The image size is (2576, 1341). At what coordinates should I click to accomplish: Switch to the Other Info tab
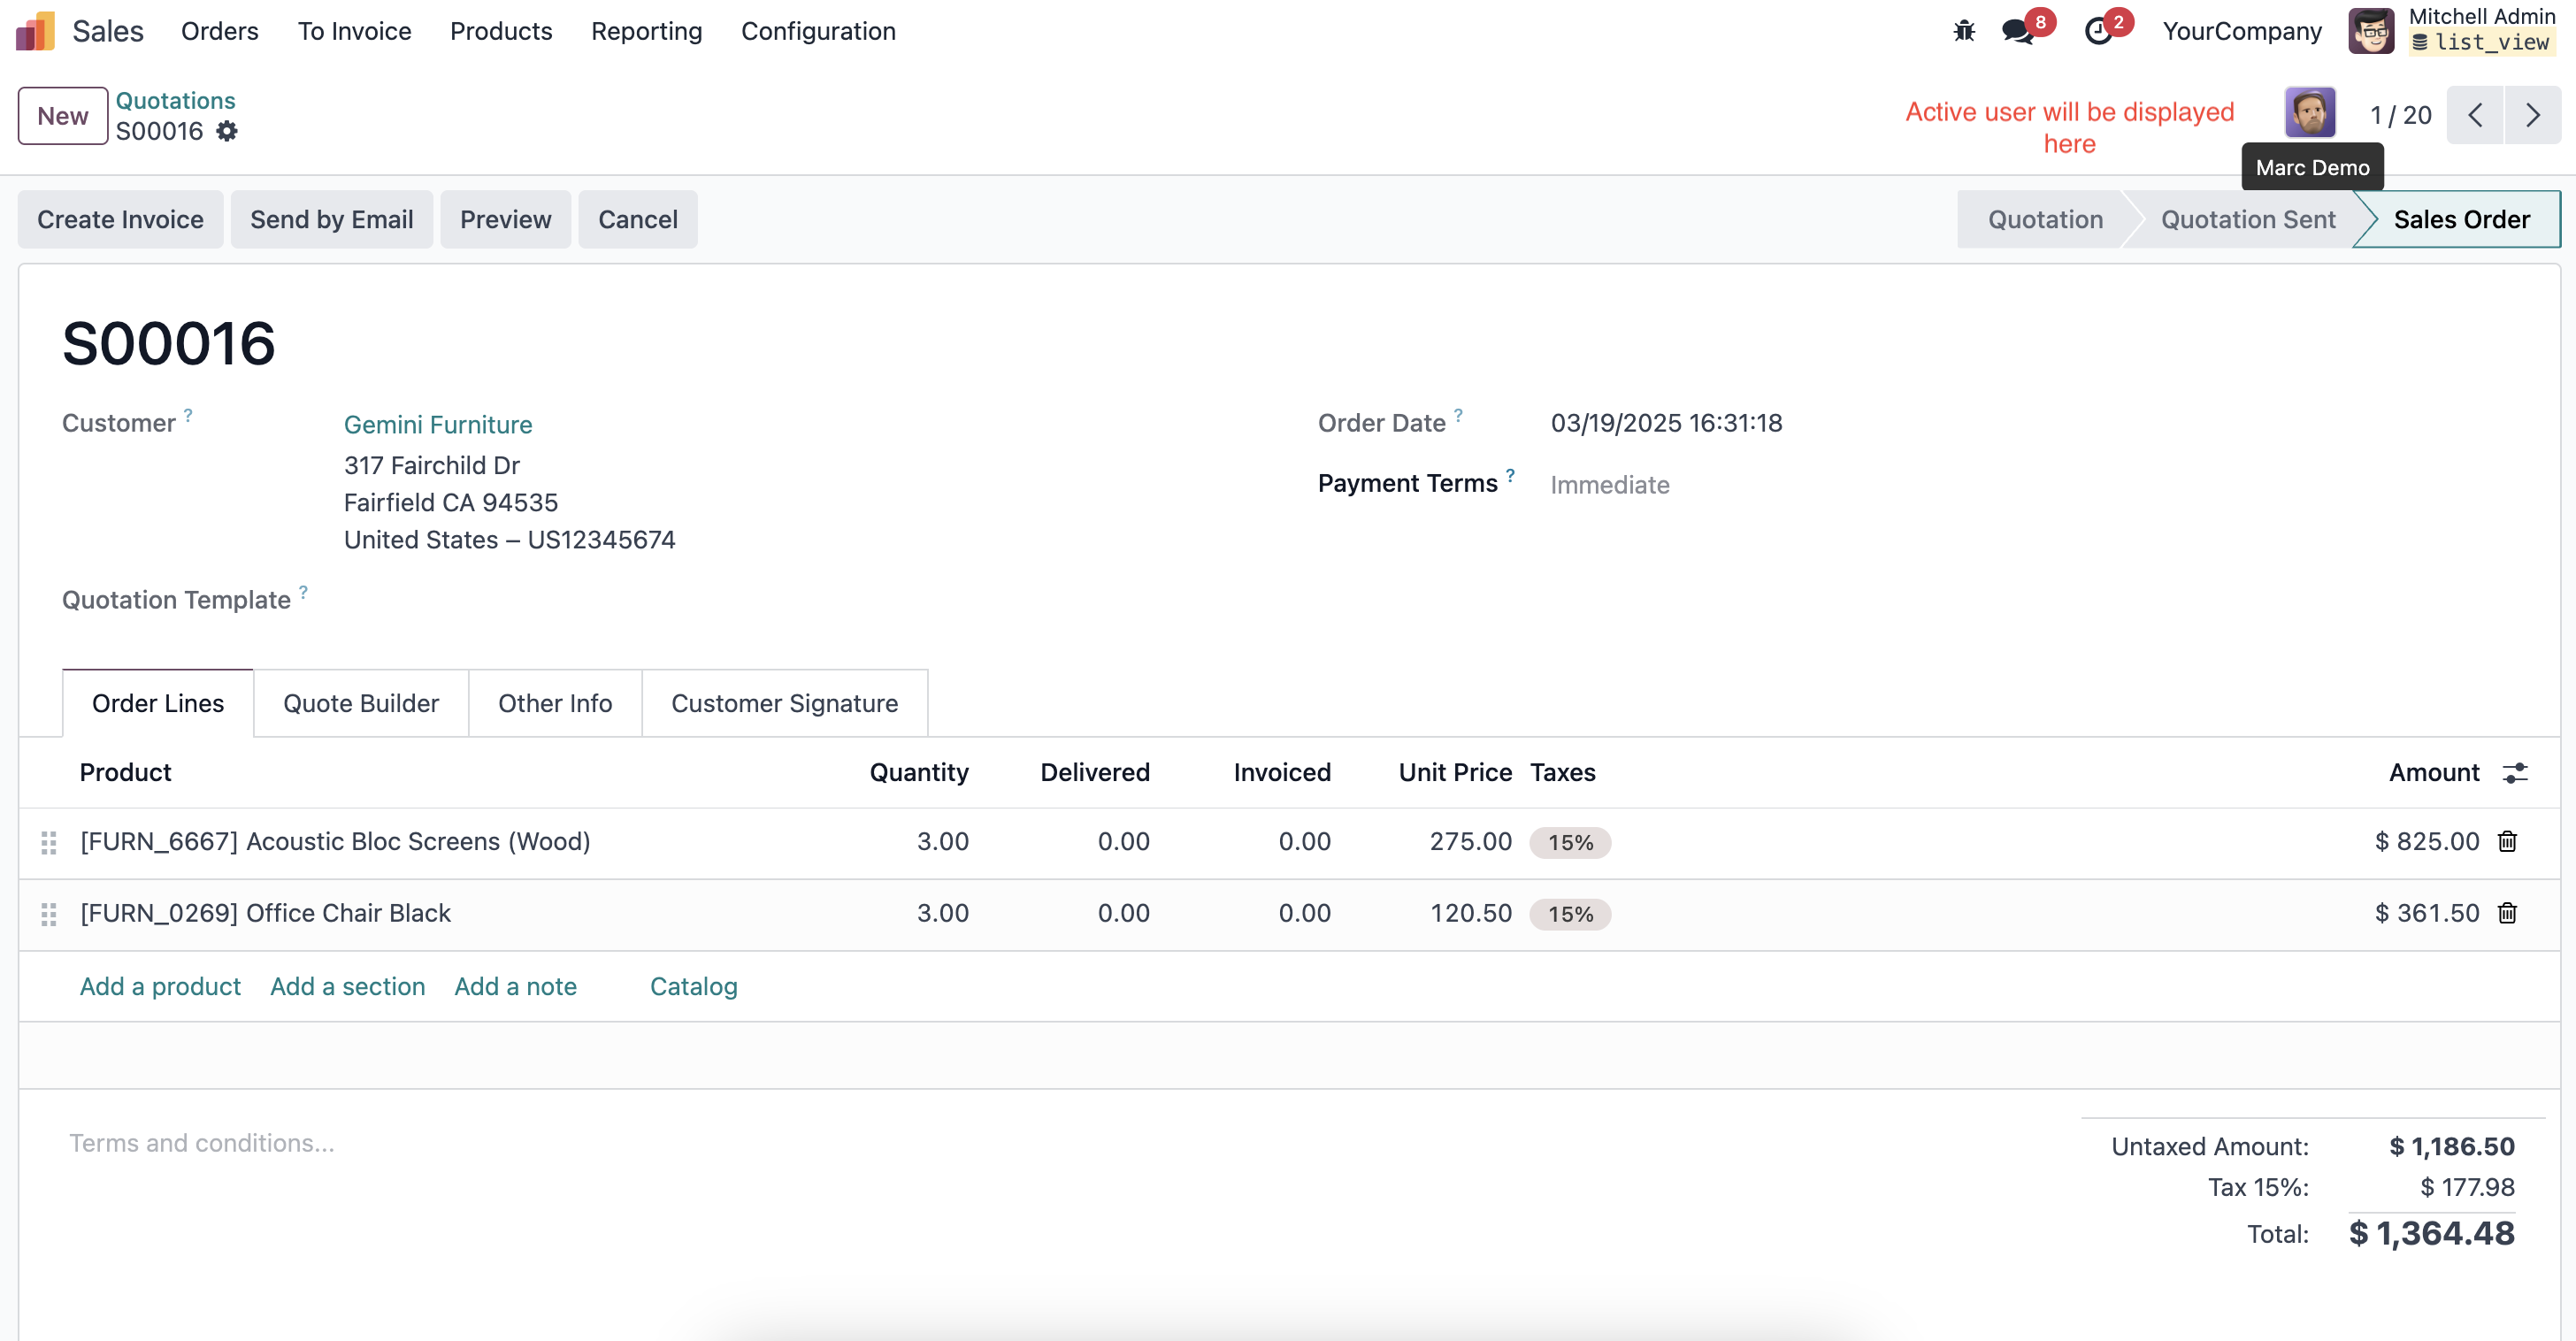pyautogui.click(x=555, y=703)
